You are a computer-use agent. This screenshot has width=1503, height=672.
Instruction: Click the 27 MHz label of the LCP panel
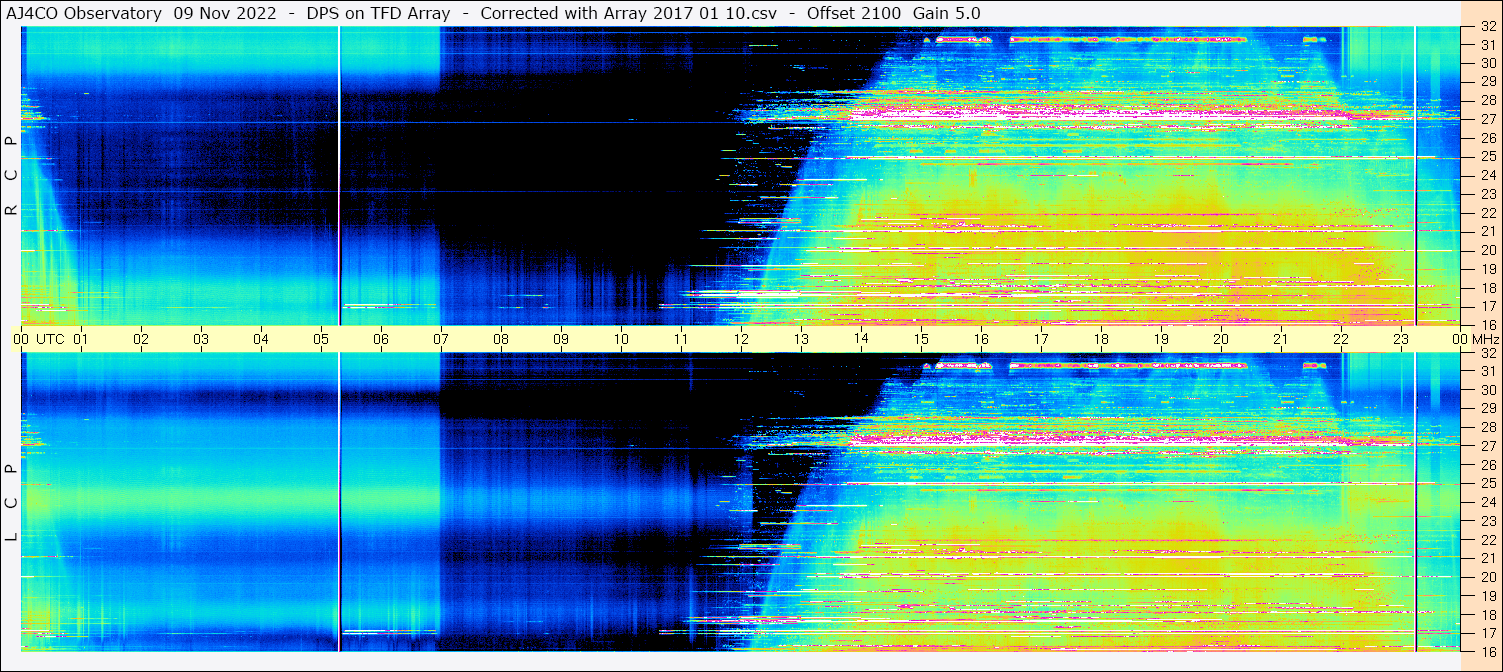pos(1487,446)
